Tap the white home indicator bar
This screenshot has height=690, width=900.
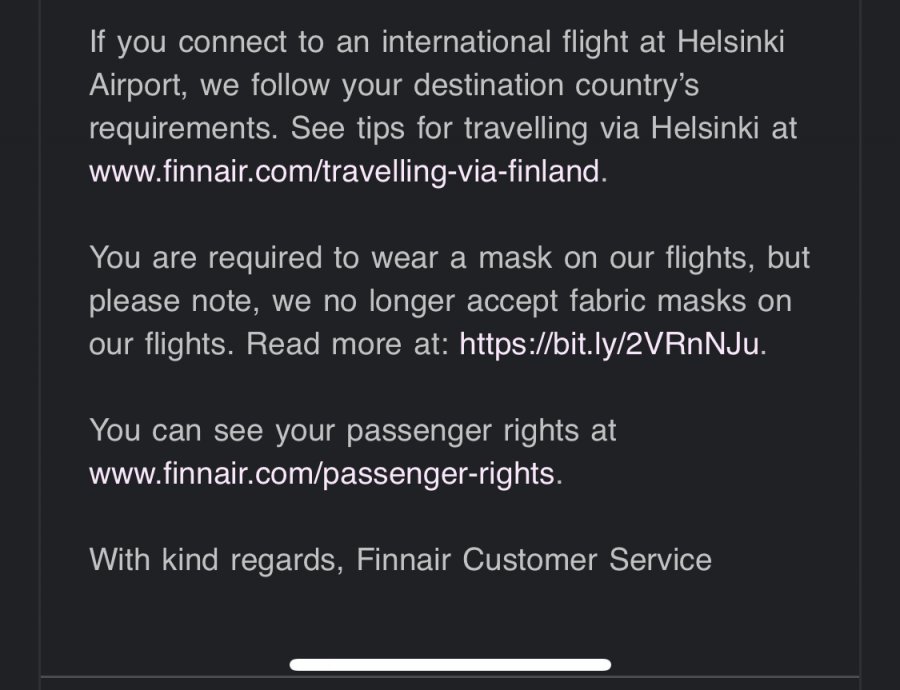click(x=450, y=664)
